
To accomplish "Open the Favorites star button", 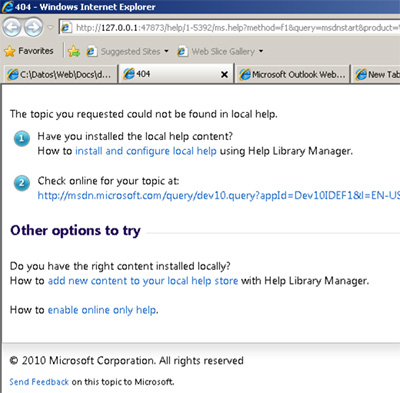I will (29, 51).
